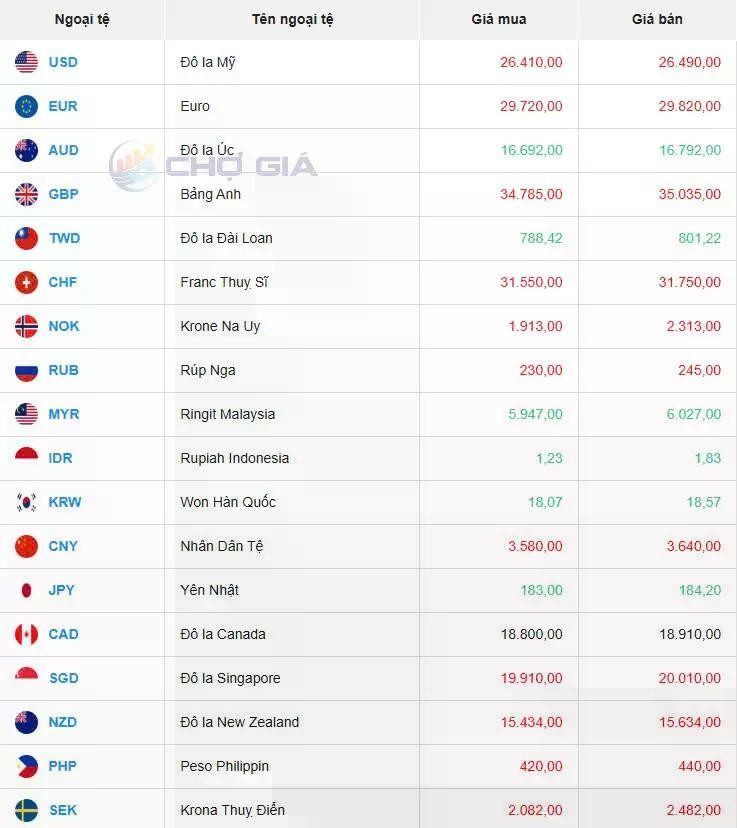The width and height of the screenshot is (737, 828).
Task: Click the Giá bán column header
Action: pyautogui.click(x=657, y=20)
